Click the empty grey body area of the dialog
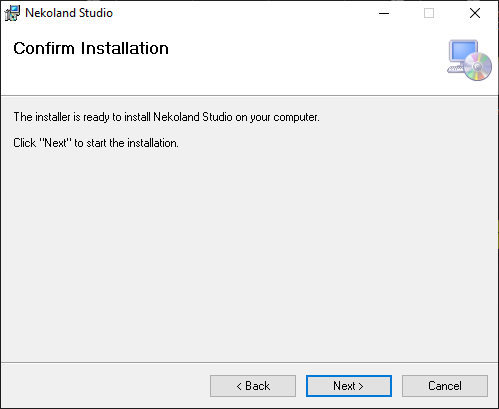This screenshot has width=499, height=409. 249,253
